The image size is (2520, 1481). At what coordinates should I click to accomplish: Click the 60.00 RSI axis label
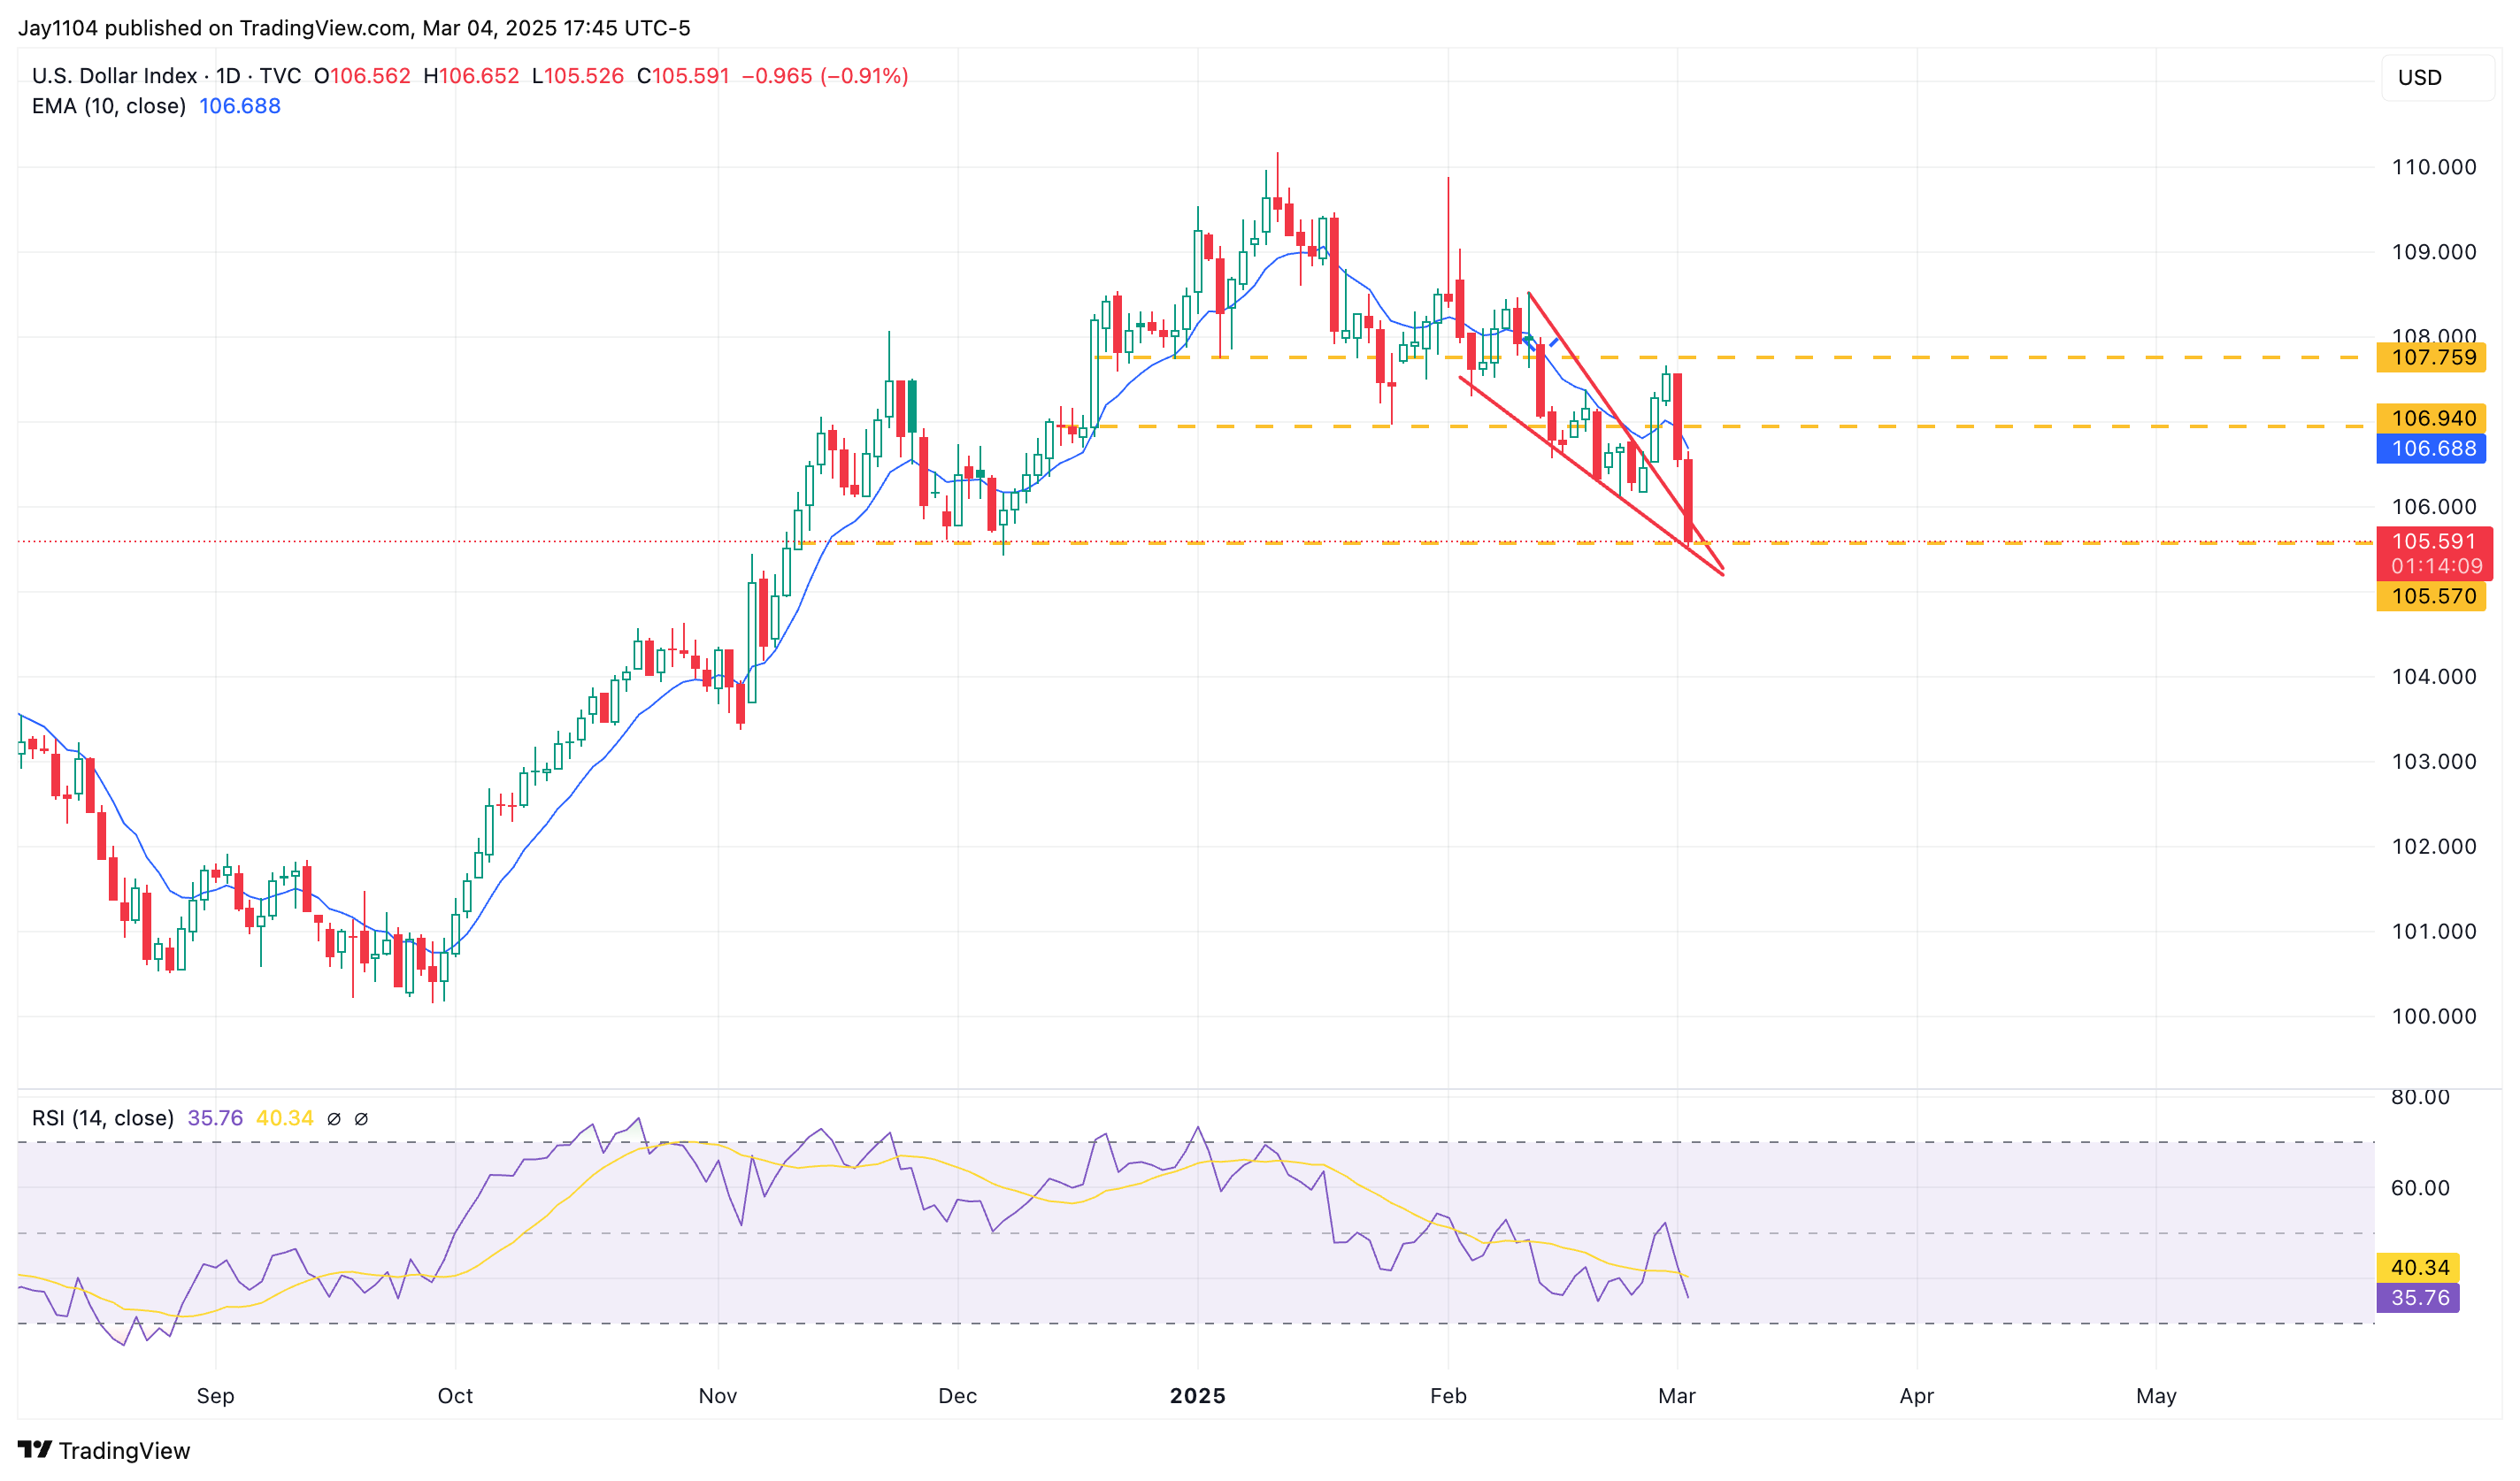tap(2420, 1188)
